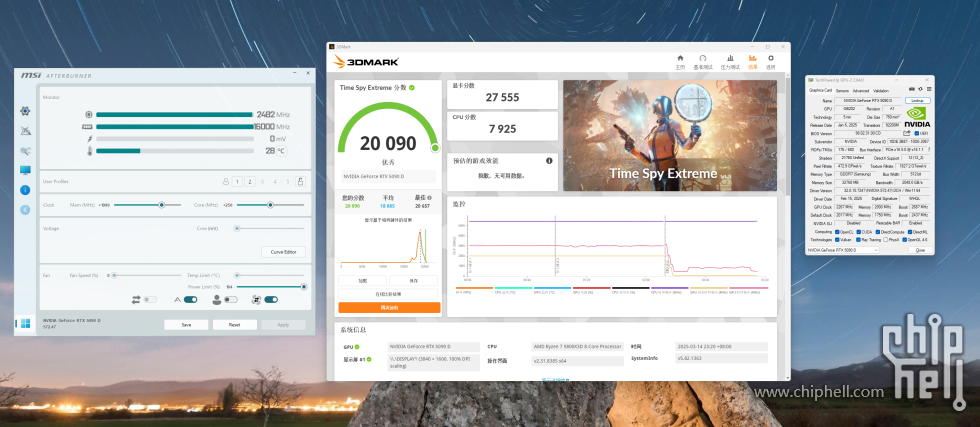Toggle Ray Tracing checkbox in GPU-Z

click(859, 239)
